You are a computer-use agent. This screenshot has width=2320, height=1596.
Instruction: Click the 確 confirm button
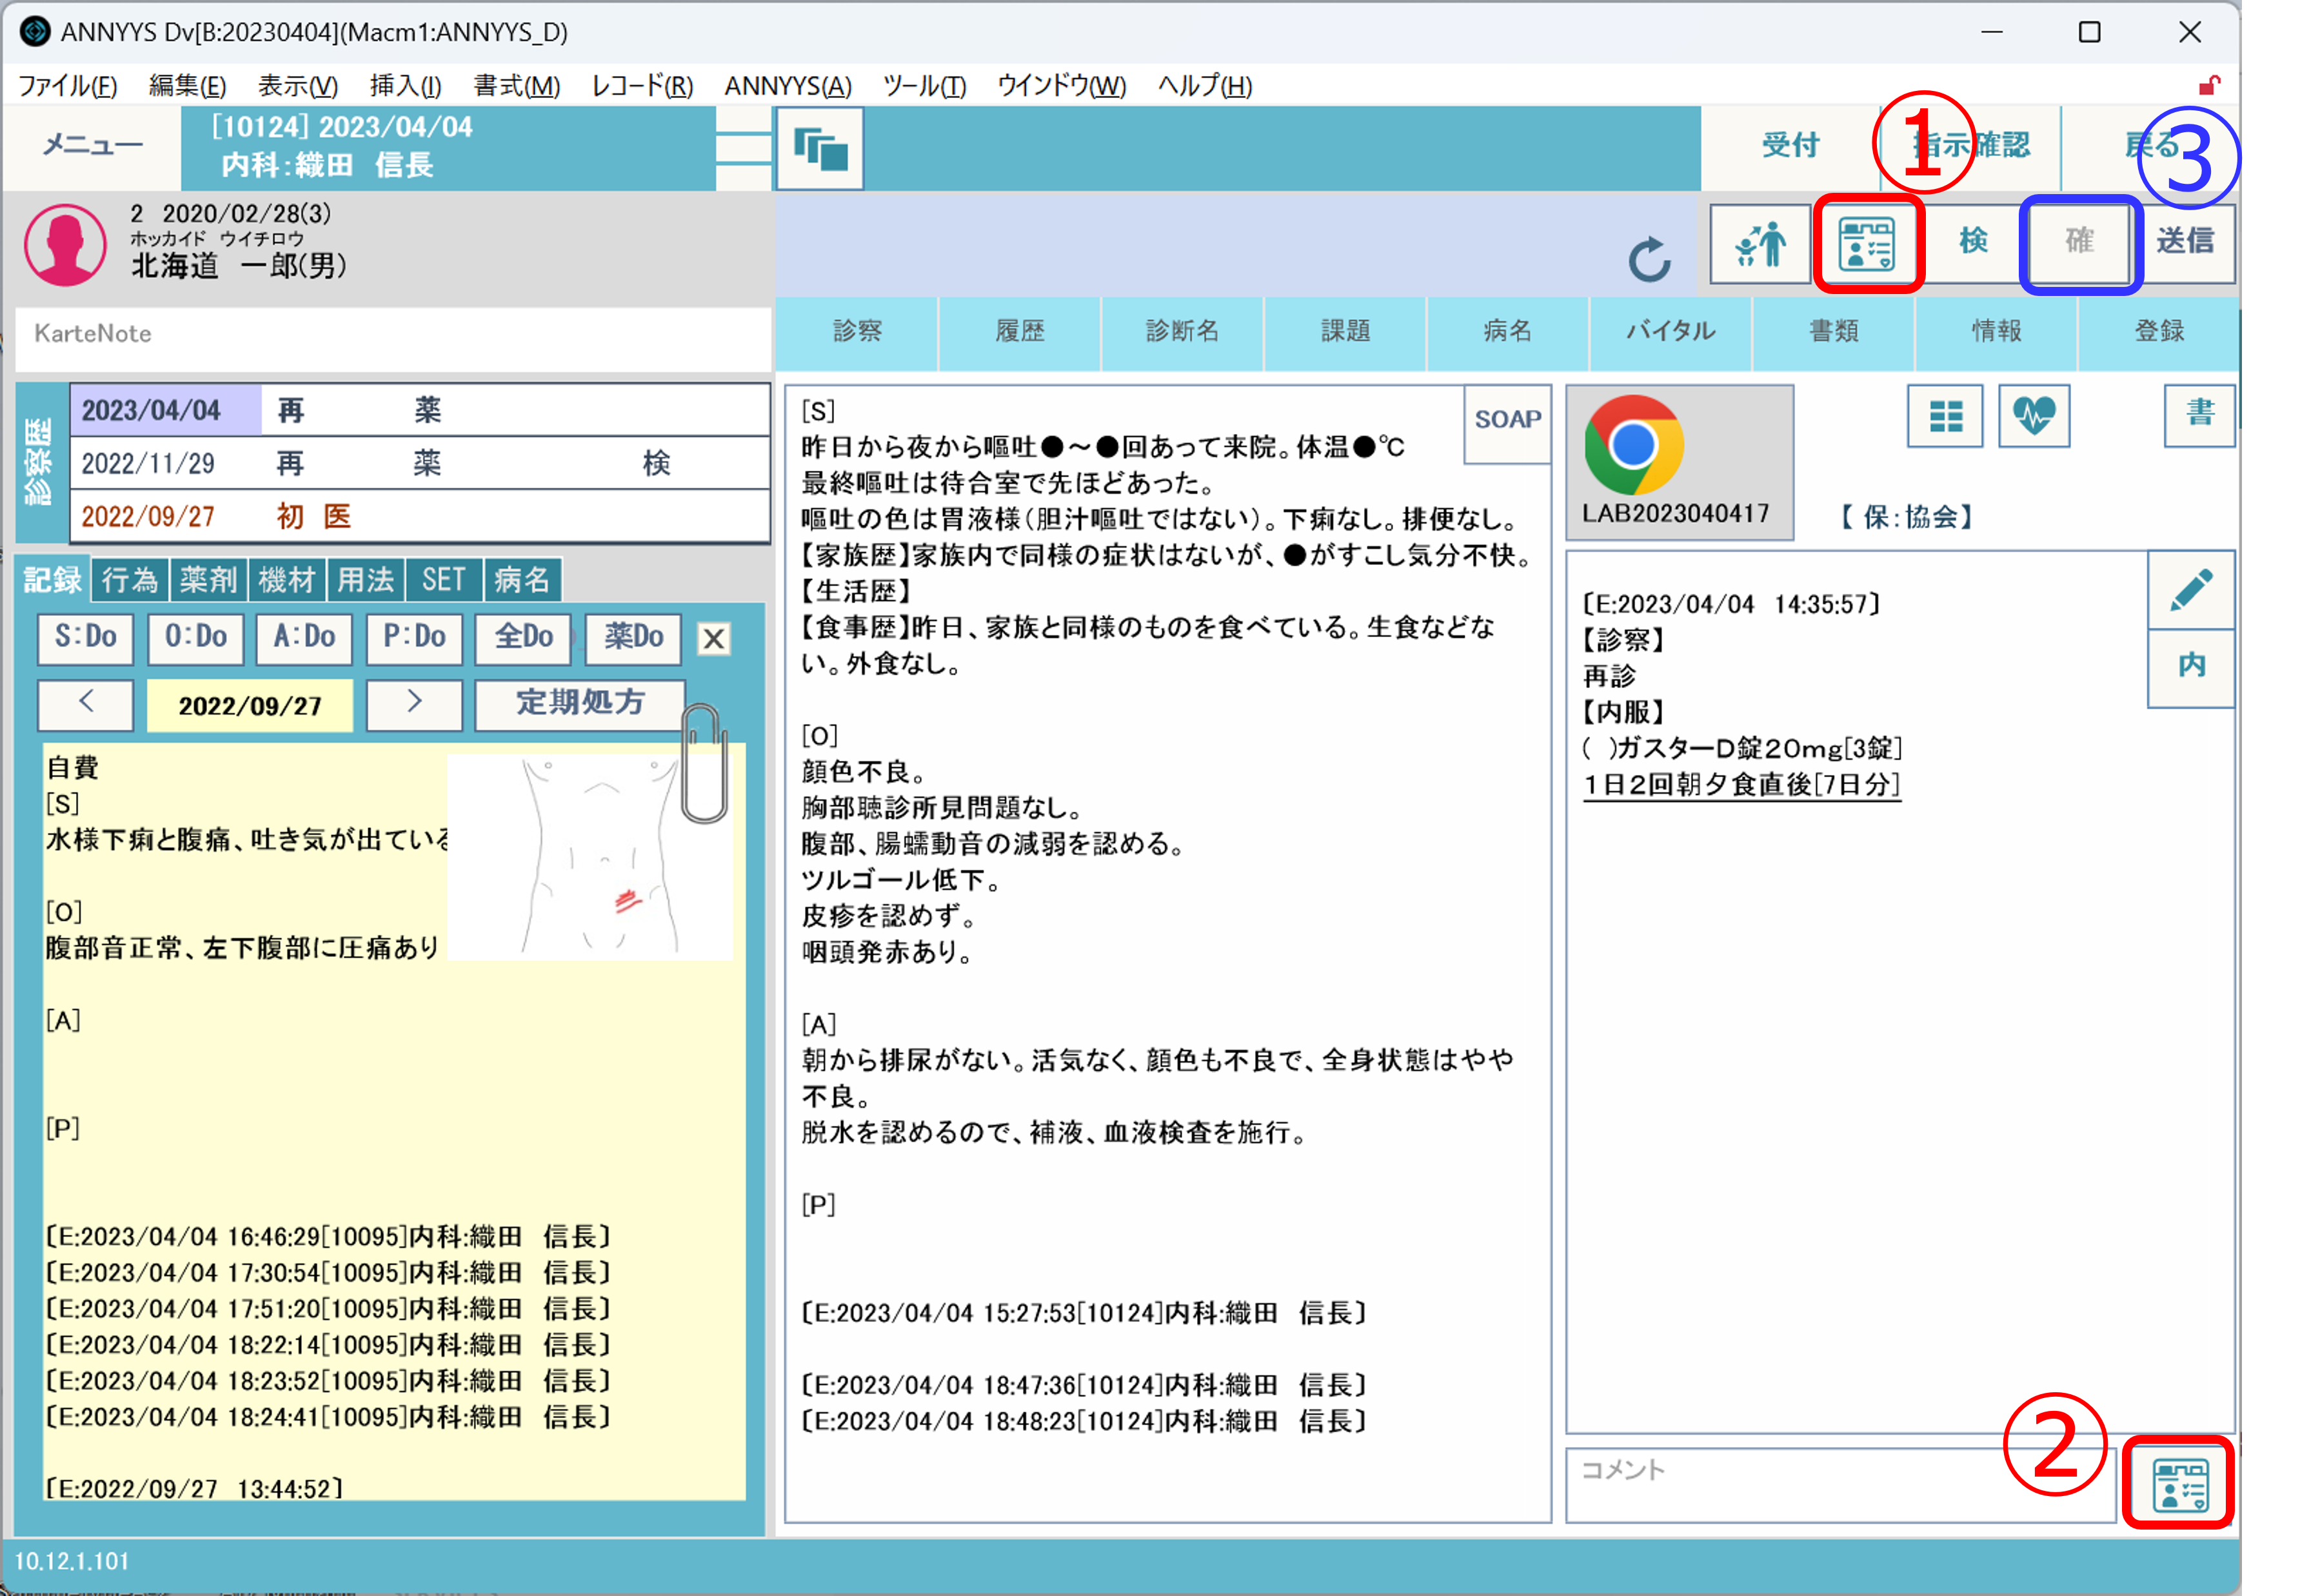tap(2079, 243)
